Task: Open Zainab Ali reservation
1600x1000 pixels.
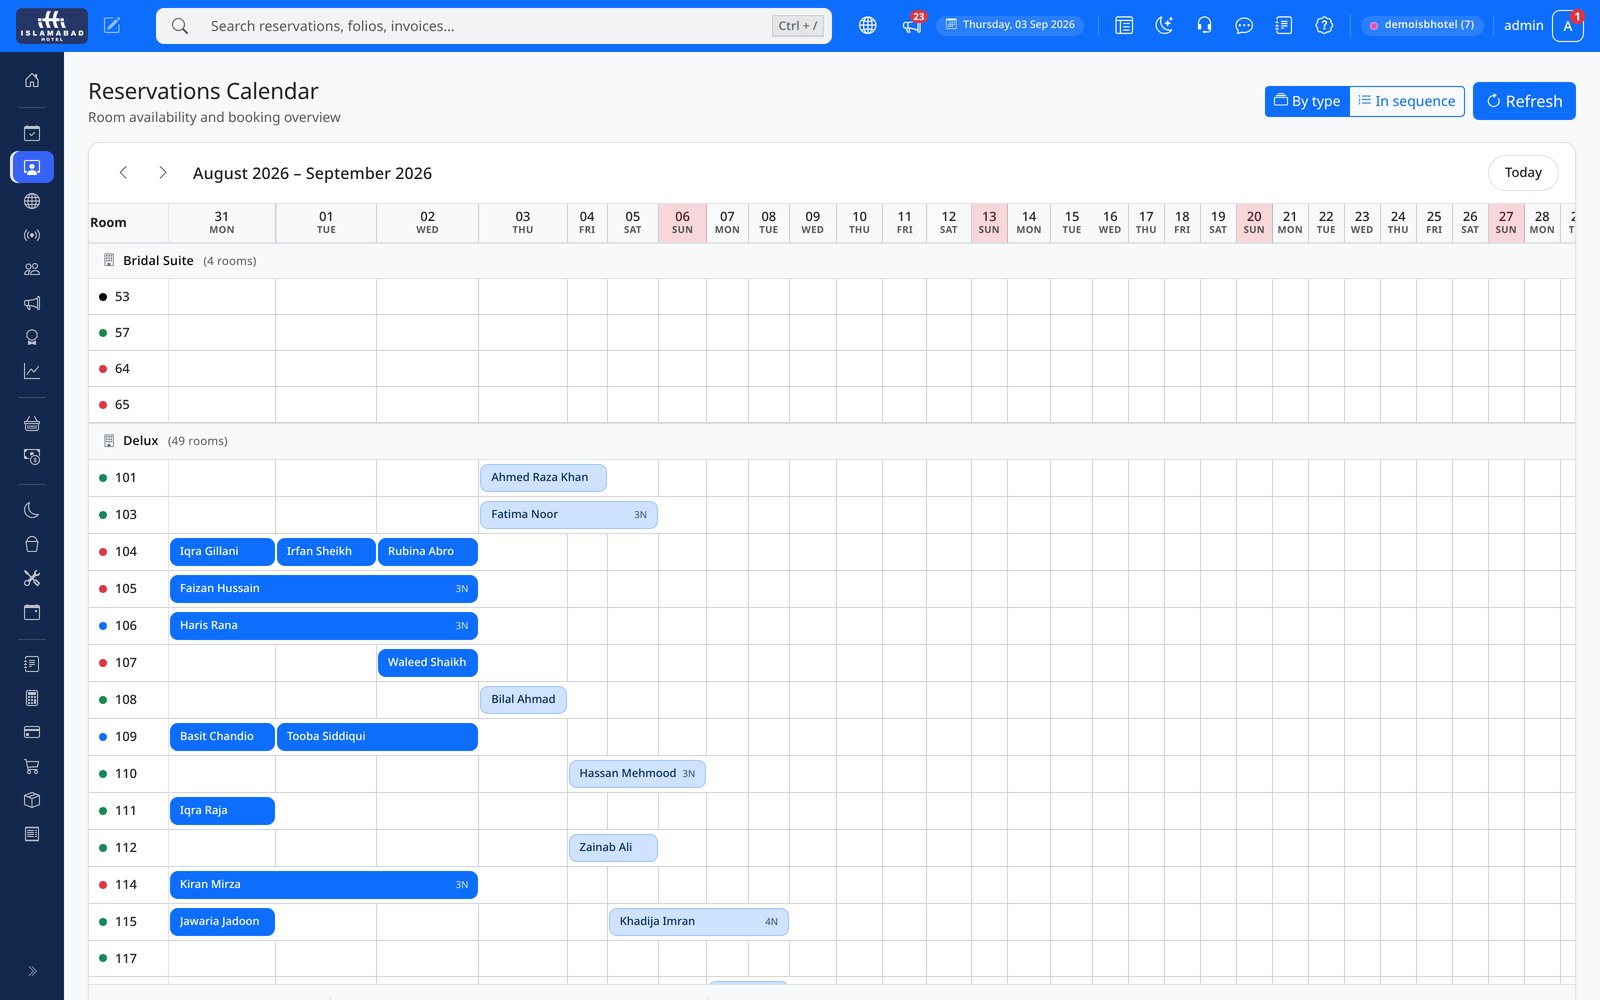Action: pos(613,848)
